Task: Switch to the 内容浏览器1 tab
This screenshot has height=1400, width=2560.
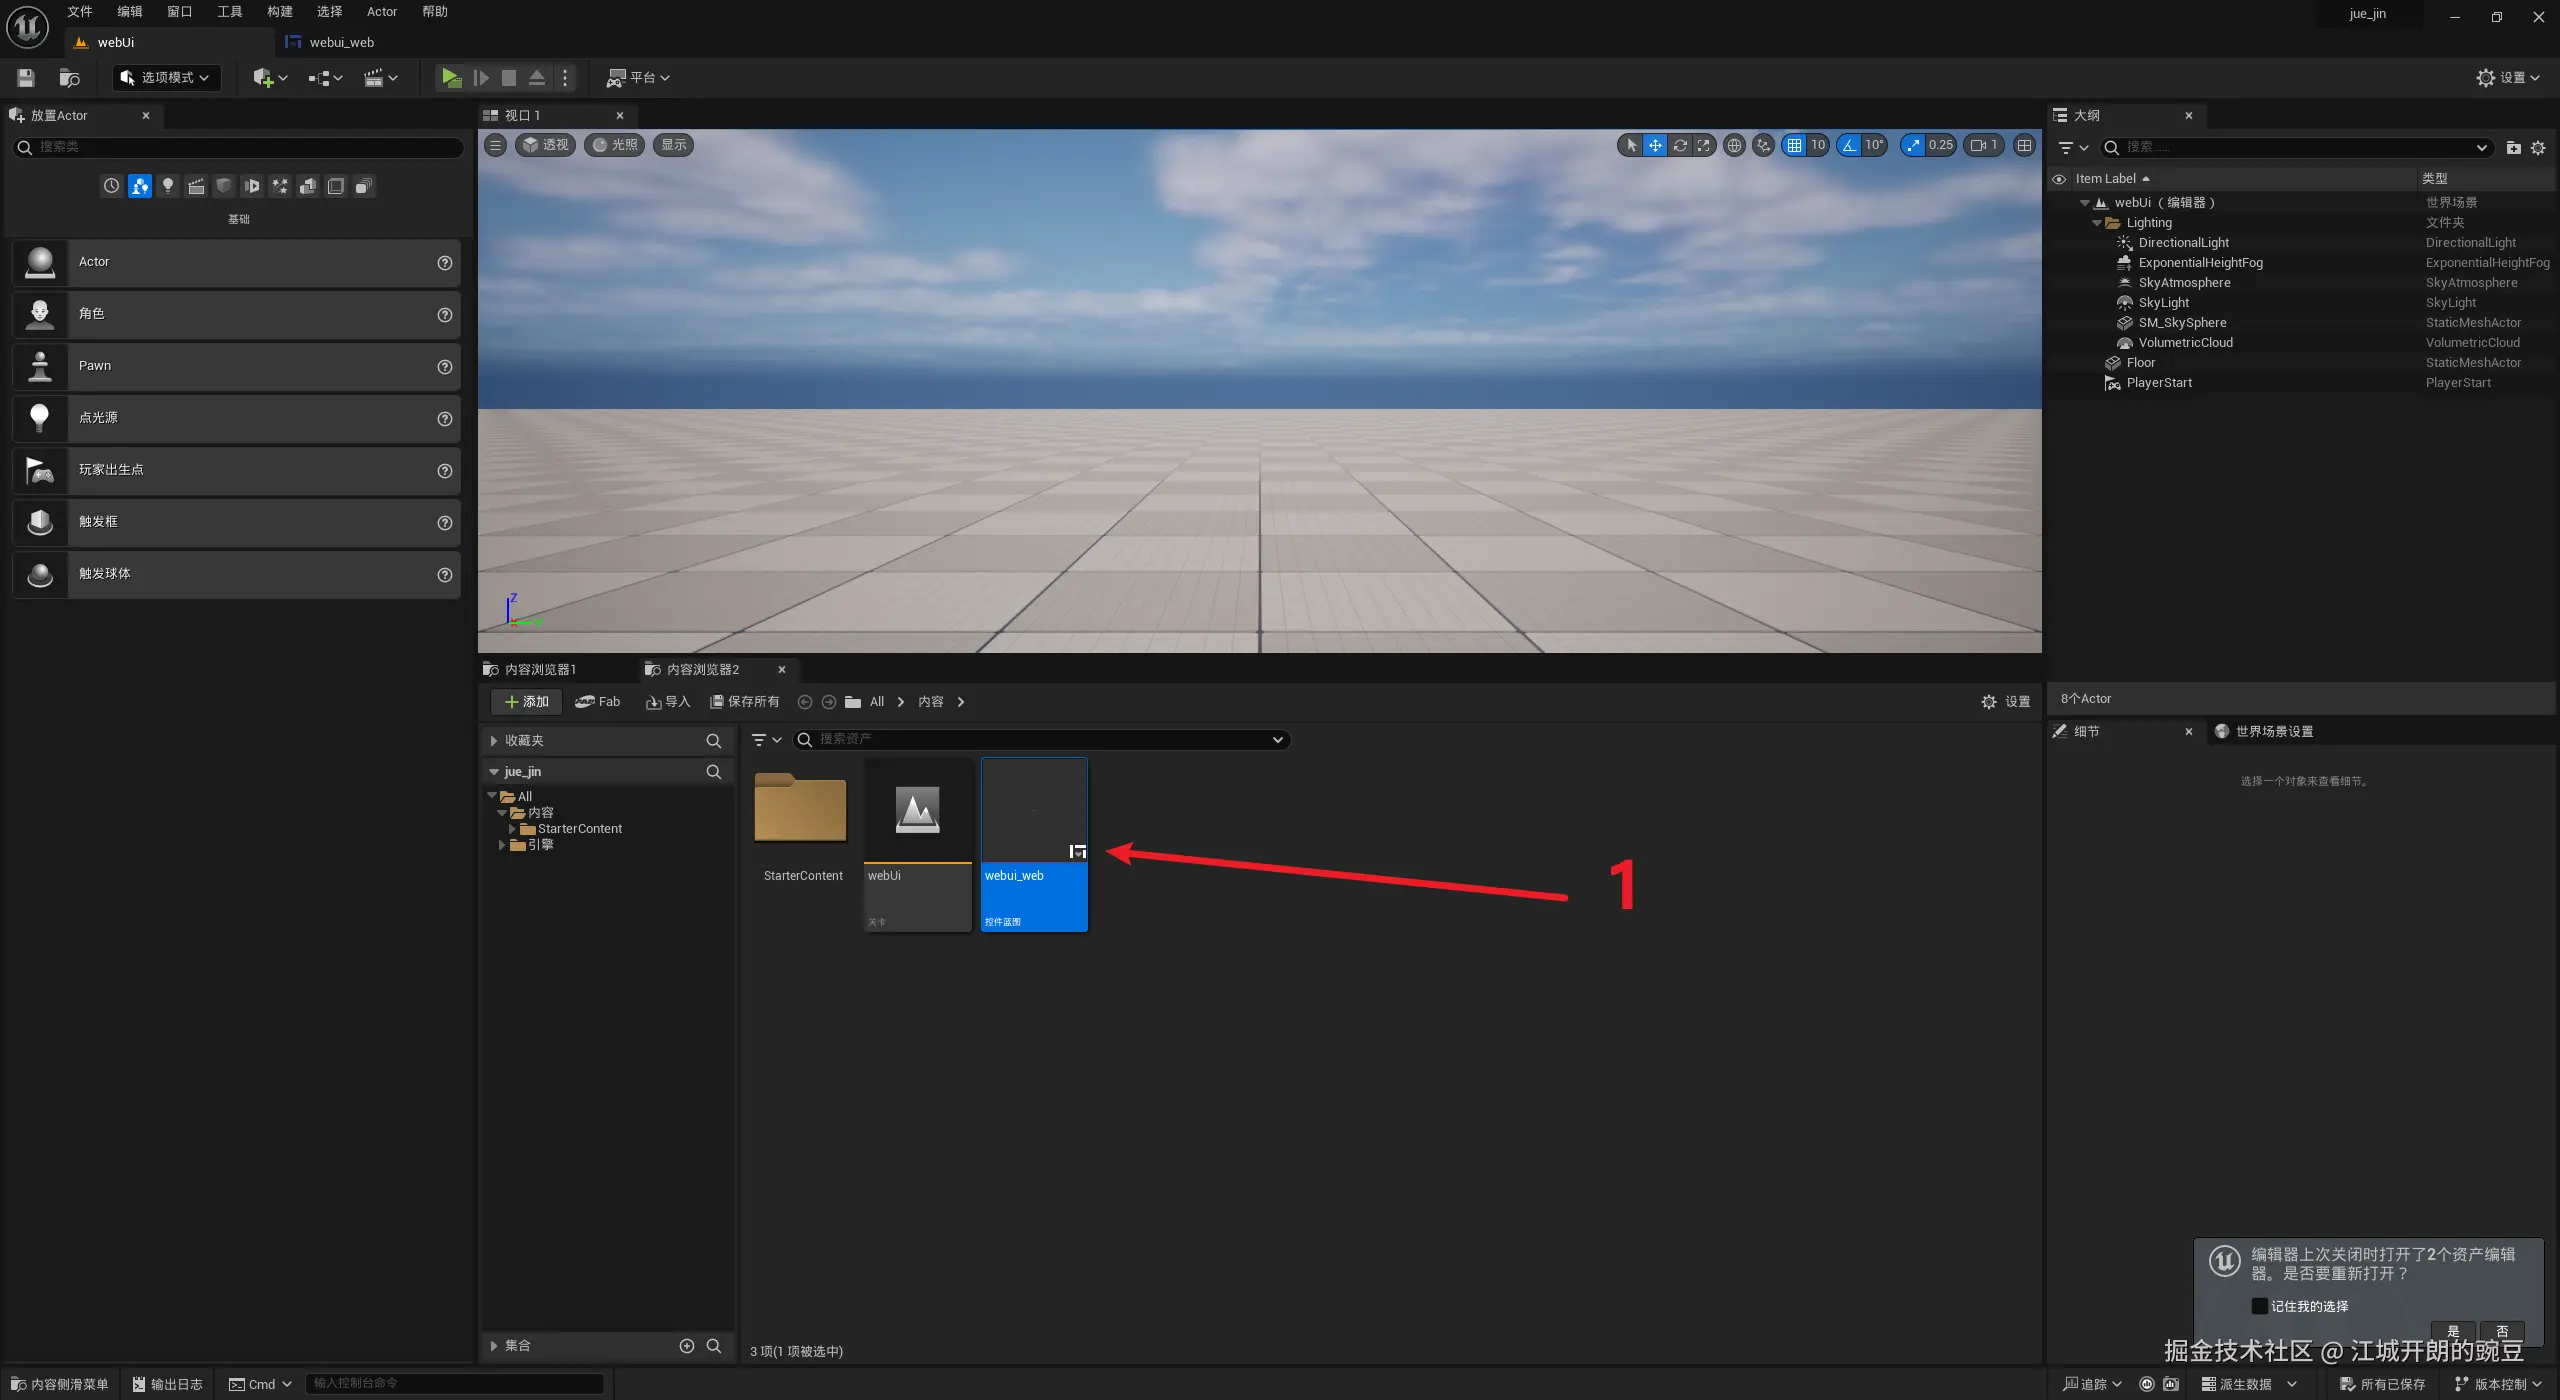Action: click(540, 669)
